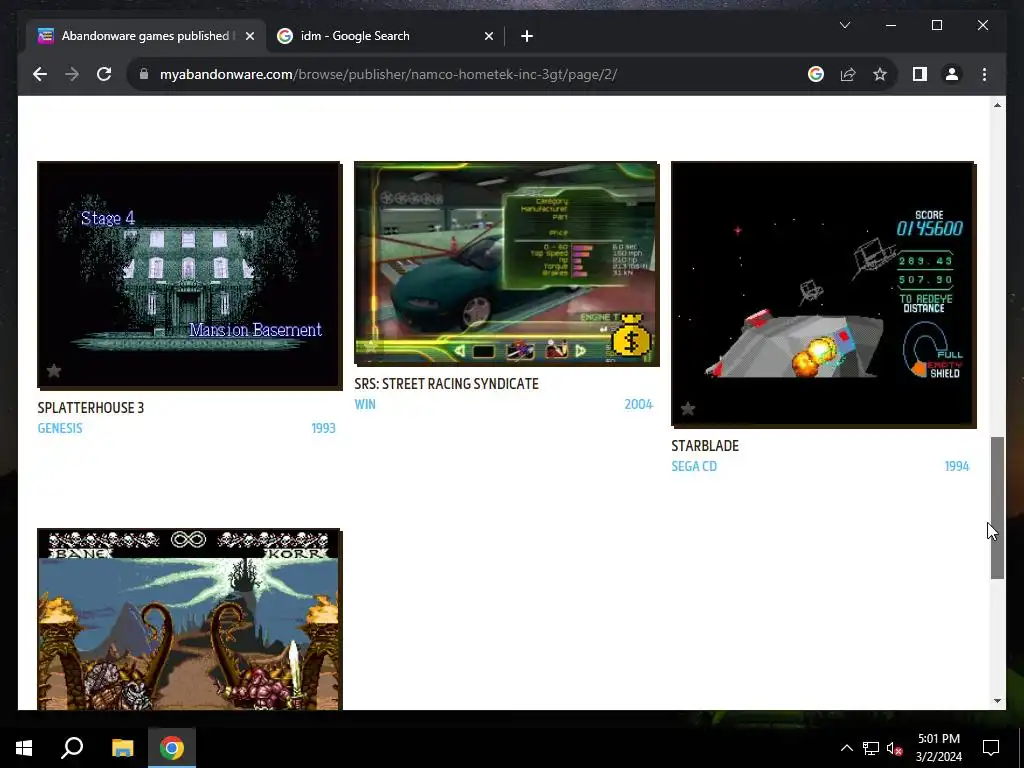
Task: Click the scrollbar down arrow
Action: pyautogui.click(x=997, y=701)
